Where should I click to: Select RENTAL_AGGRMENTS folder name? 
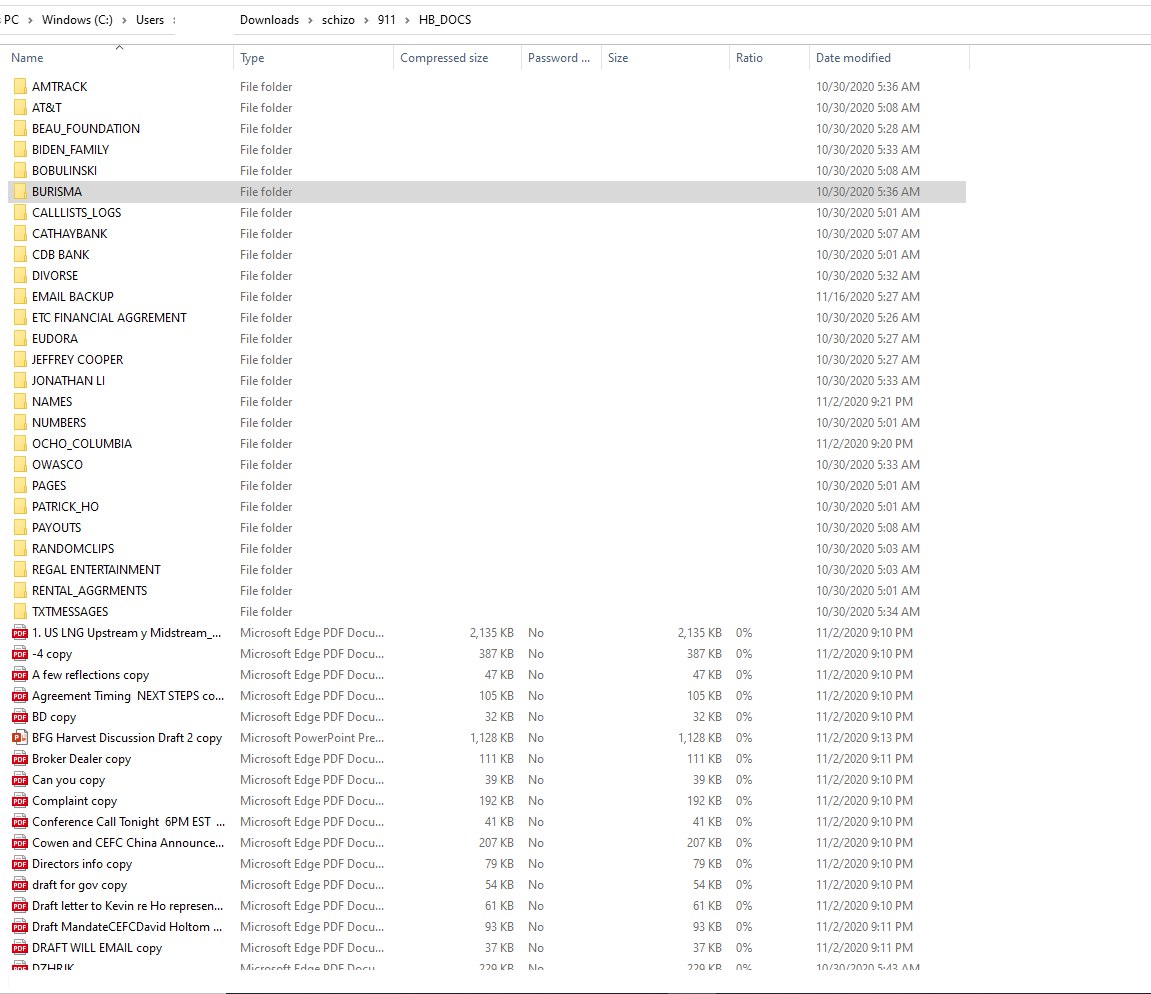90,591
